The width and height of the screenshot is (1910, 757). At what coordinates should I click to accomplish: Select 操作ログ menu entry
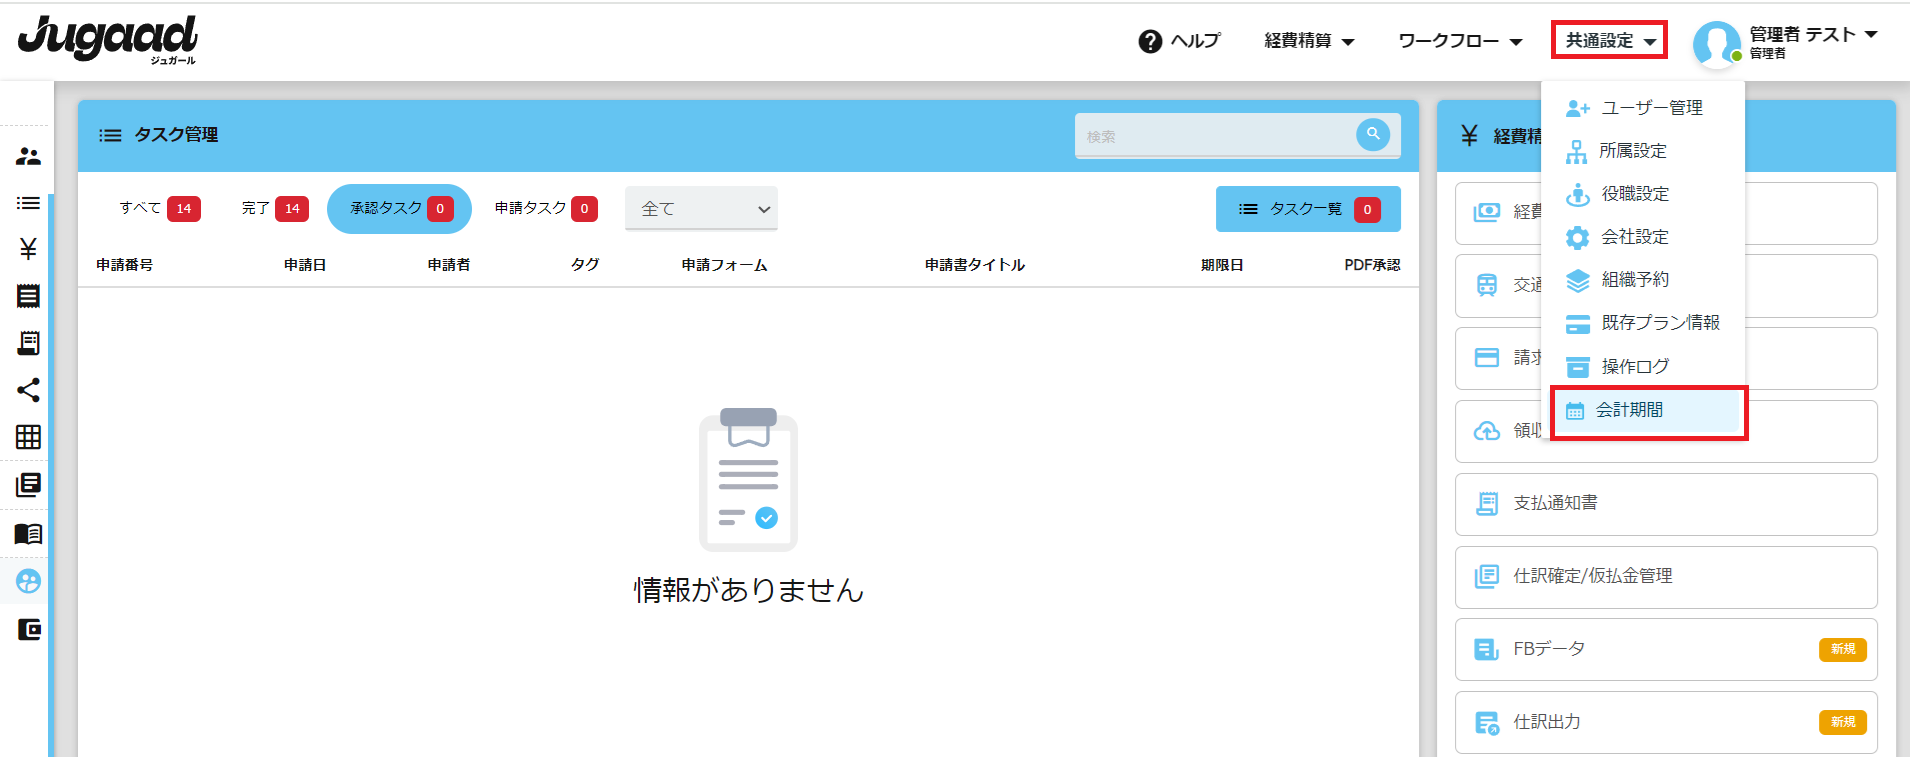(x=1635, y=367)
